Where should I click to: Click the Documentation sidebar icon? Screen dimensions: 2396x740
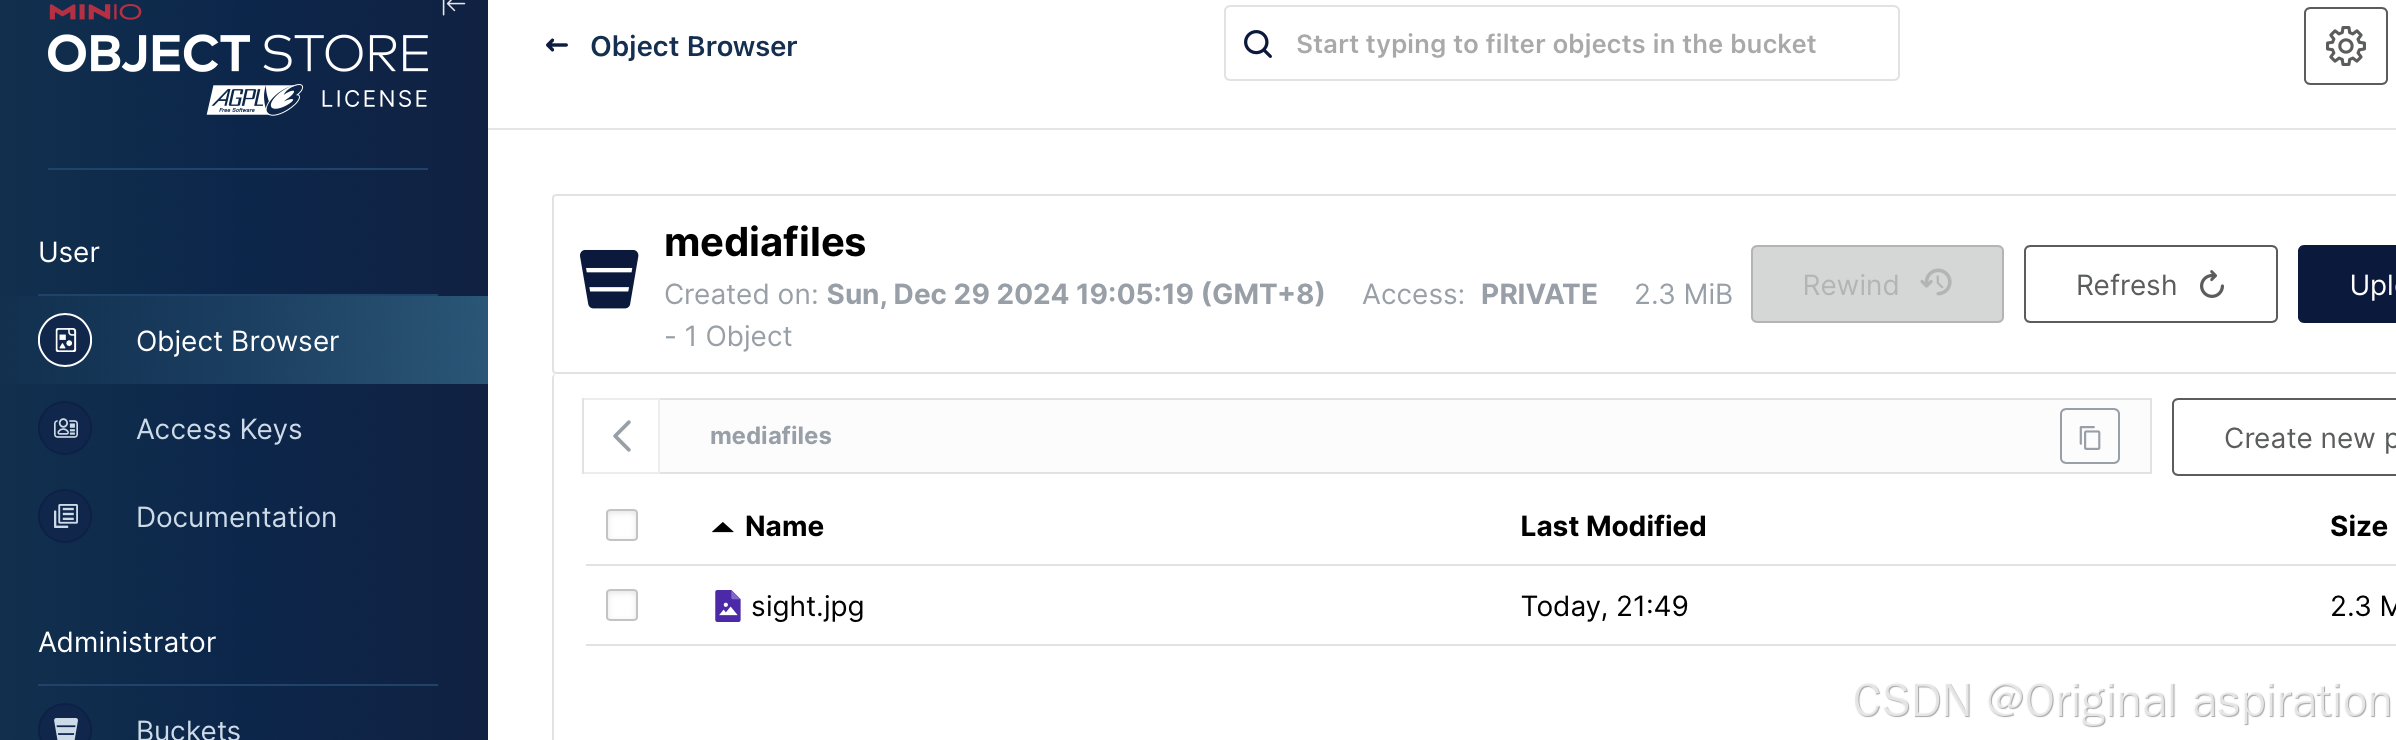[65, 517]
